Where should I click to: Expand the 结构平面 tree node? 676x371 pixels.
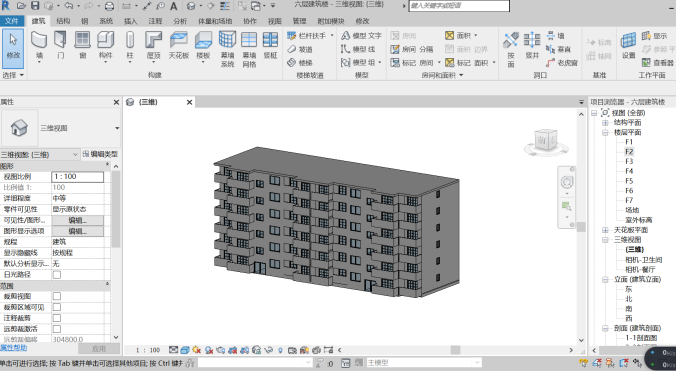(x=605, y=122)
